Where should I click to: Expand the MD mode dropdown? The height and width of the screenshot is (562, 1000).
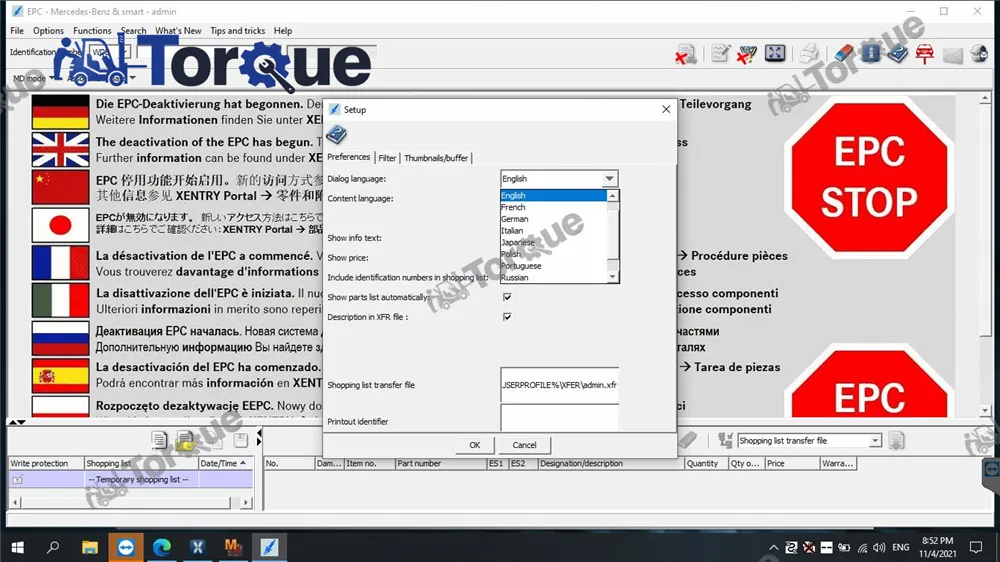52,78
